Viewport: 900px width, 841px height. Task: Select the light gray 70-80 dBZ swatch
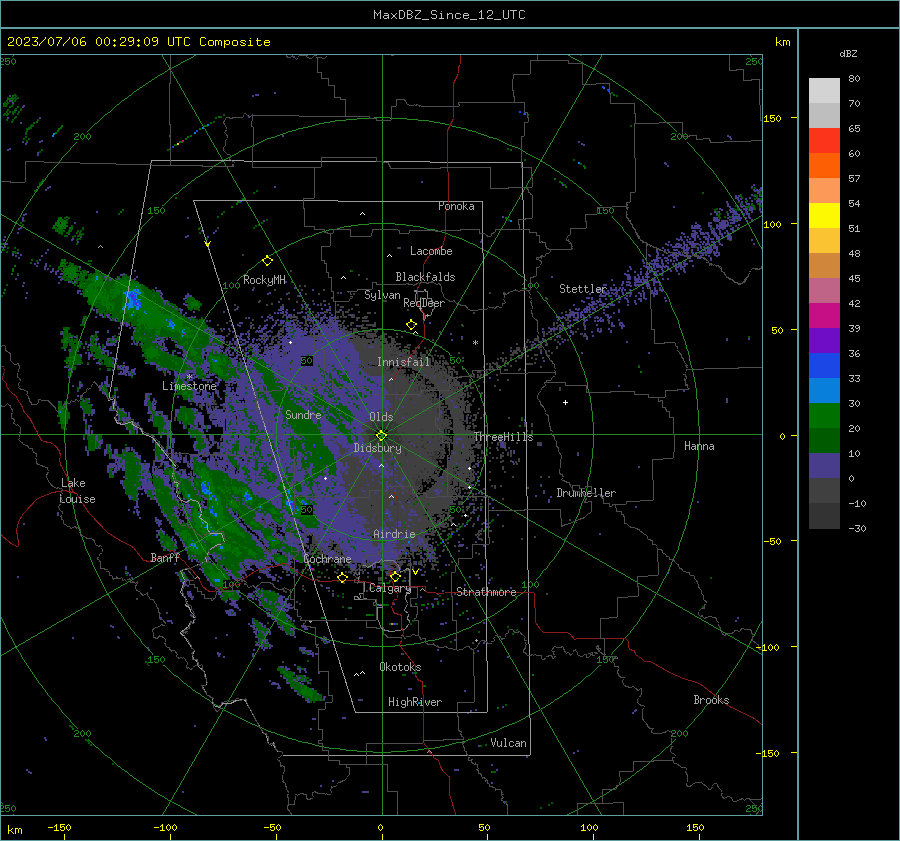824,91
